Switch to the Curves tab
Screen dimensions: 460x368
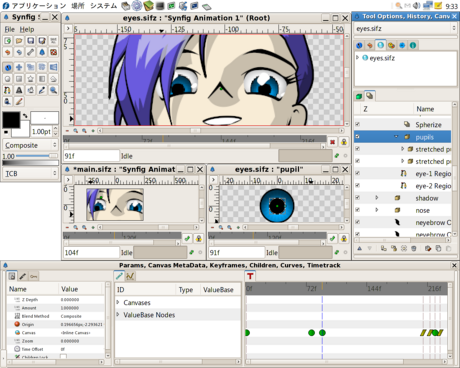click(130, 276)
